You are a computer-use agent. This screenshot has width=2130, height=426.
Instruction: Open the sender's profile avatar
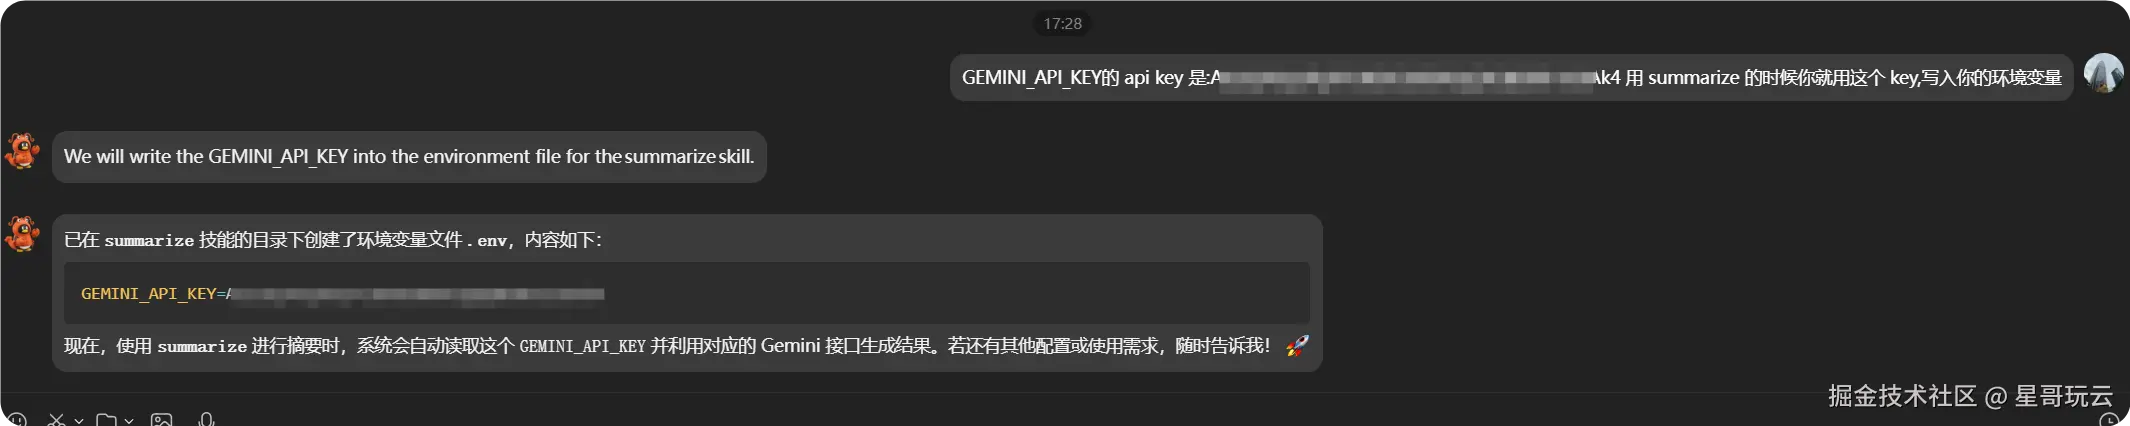(x=2103, y=73)
